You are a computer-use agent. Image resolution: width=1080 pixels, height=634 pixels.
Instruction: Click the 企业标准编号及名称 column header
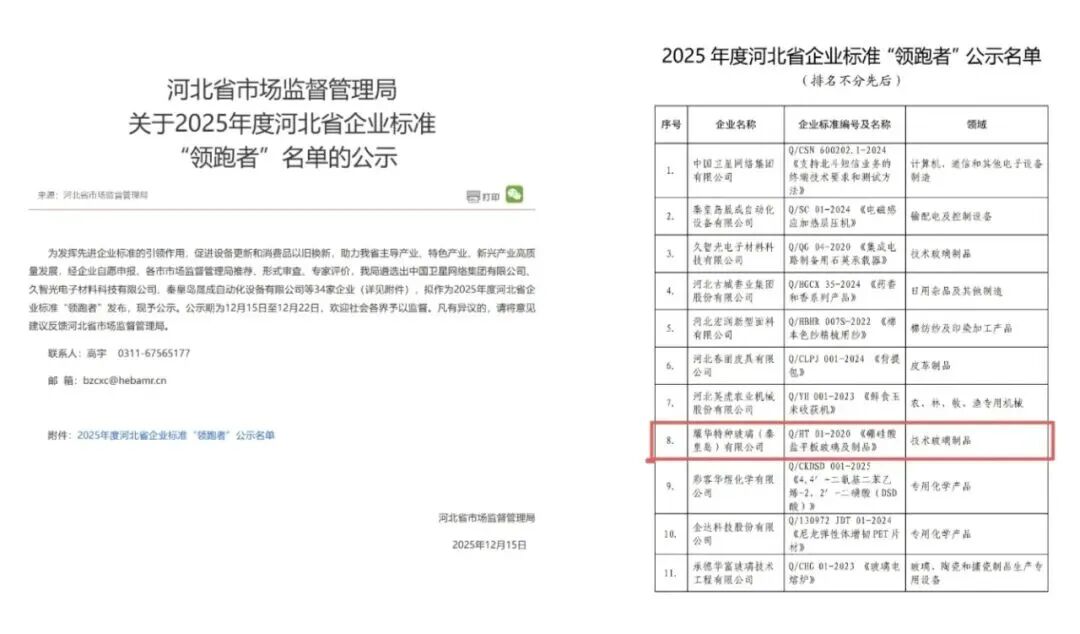pyautogui.click(x=845, y=125)
